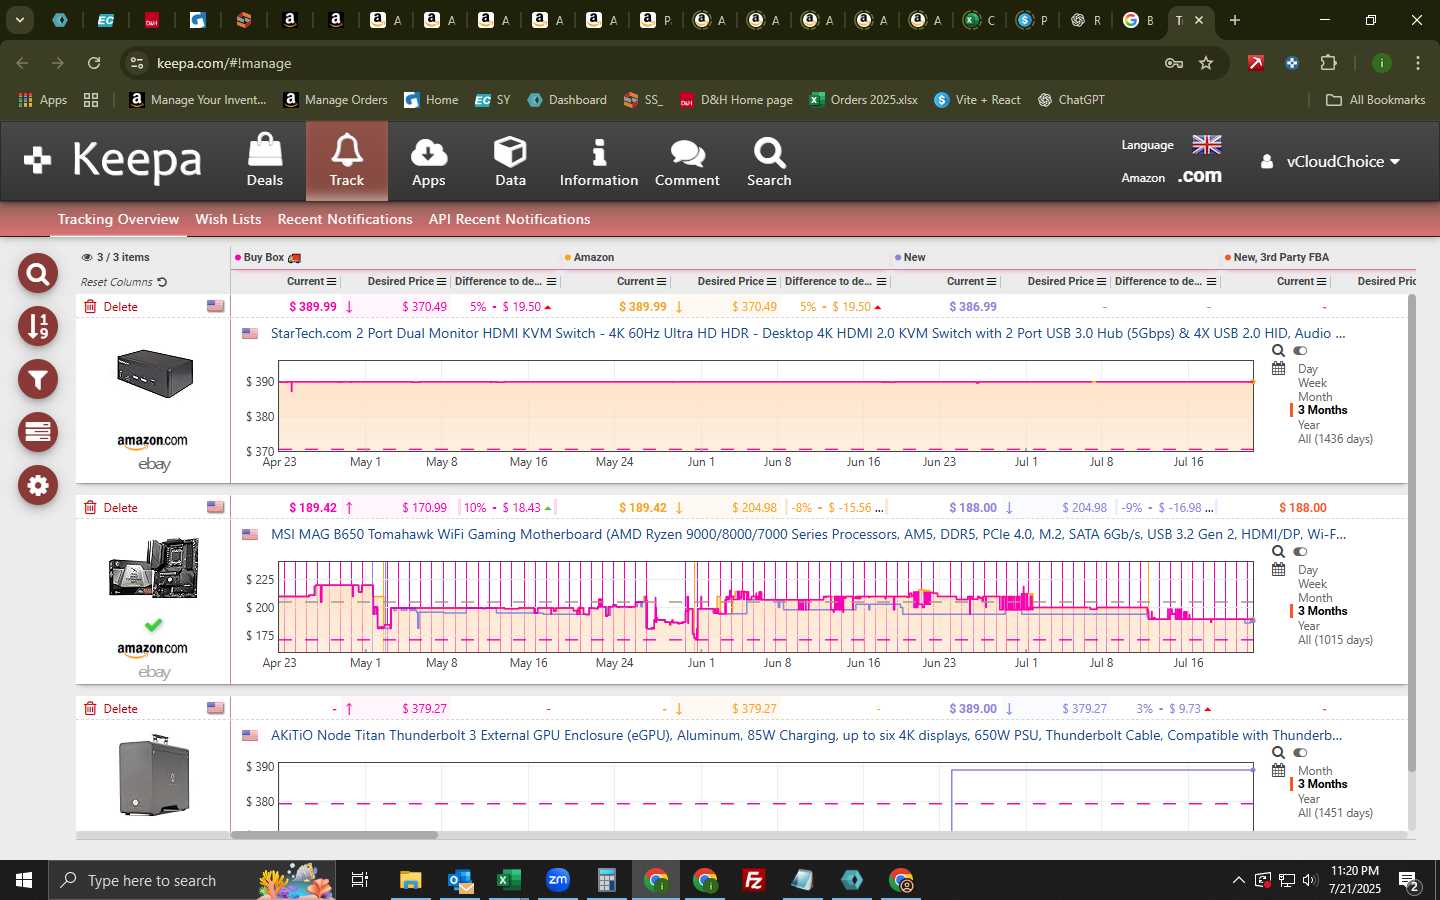
Task: Click StarTech KVM product thumbnail
Action: 153,374
